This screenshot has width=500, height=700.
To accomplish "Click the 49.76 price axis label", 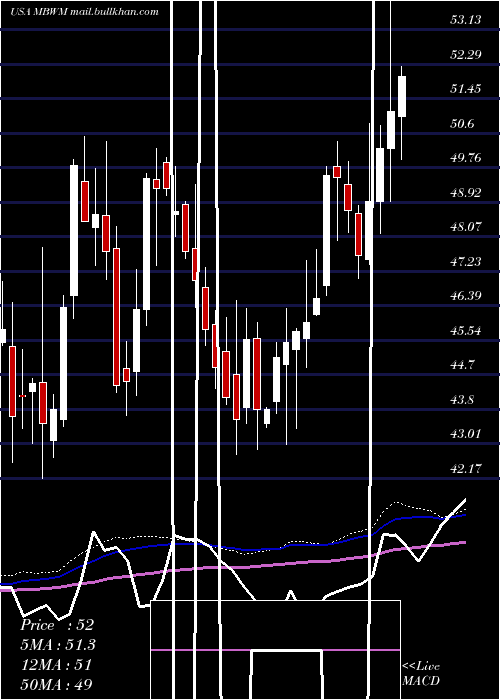I will [466, 158].
